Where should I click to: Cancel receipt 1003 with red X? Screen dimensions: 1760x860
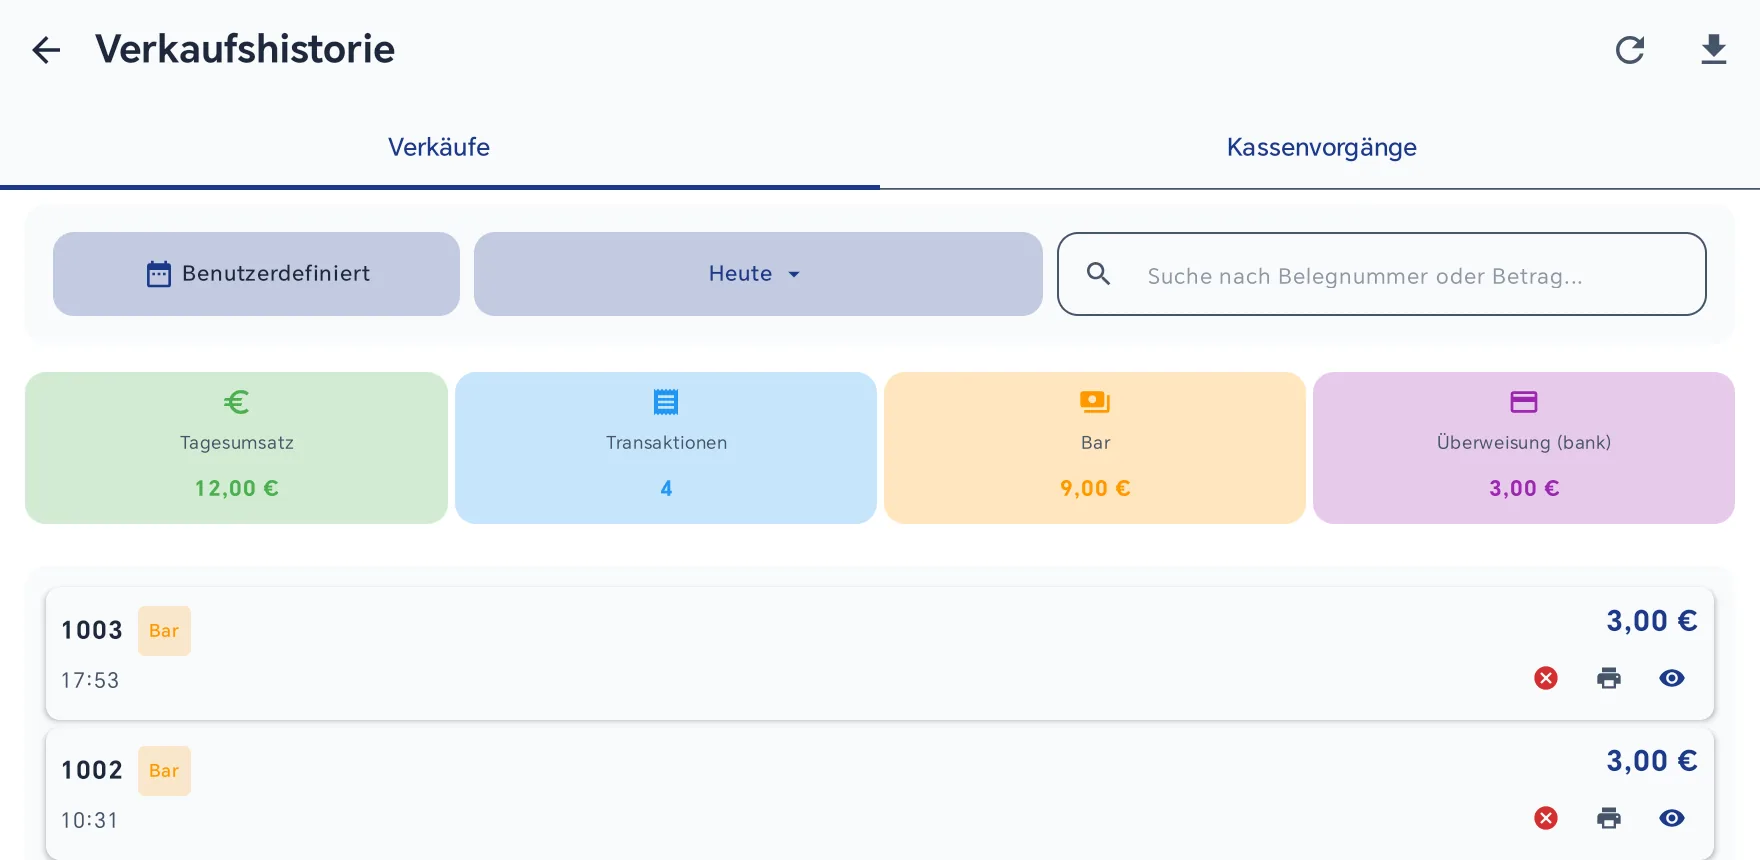1546,678
